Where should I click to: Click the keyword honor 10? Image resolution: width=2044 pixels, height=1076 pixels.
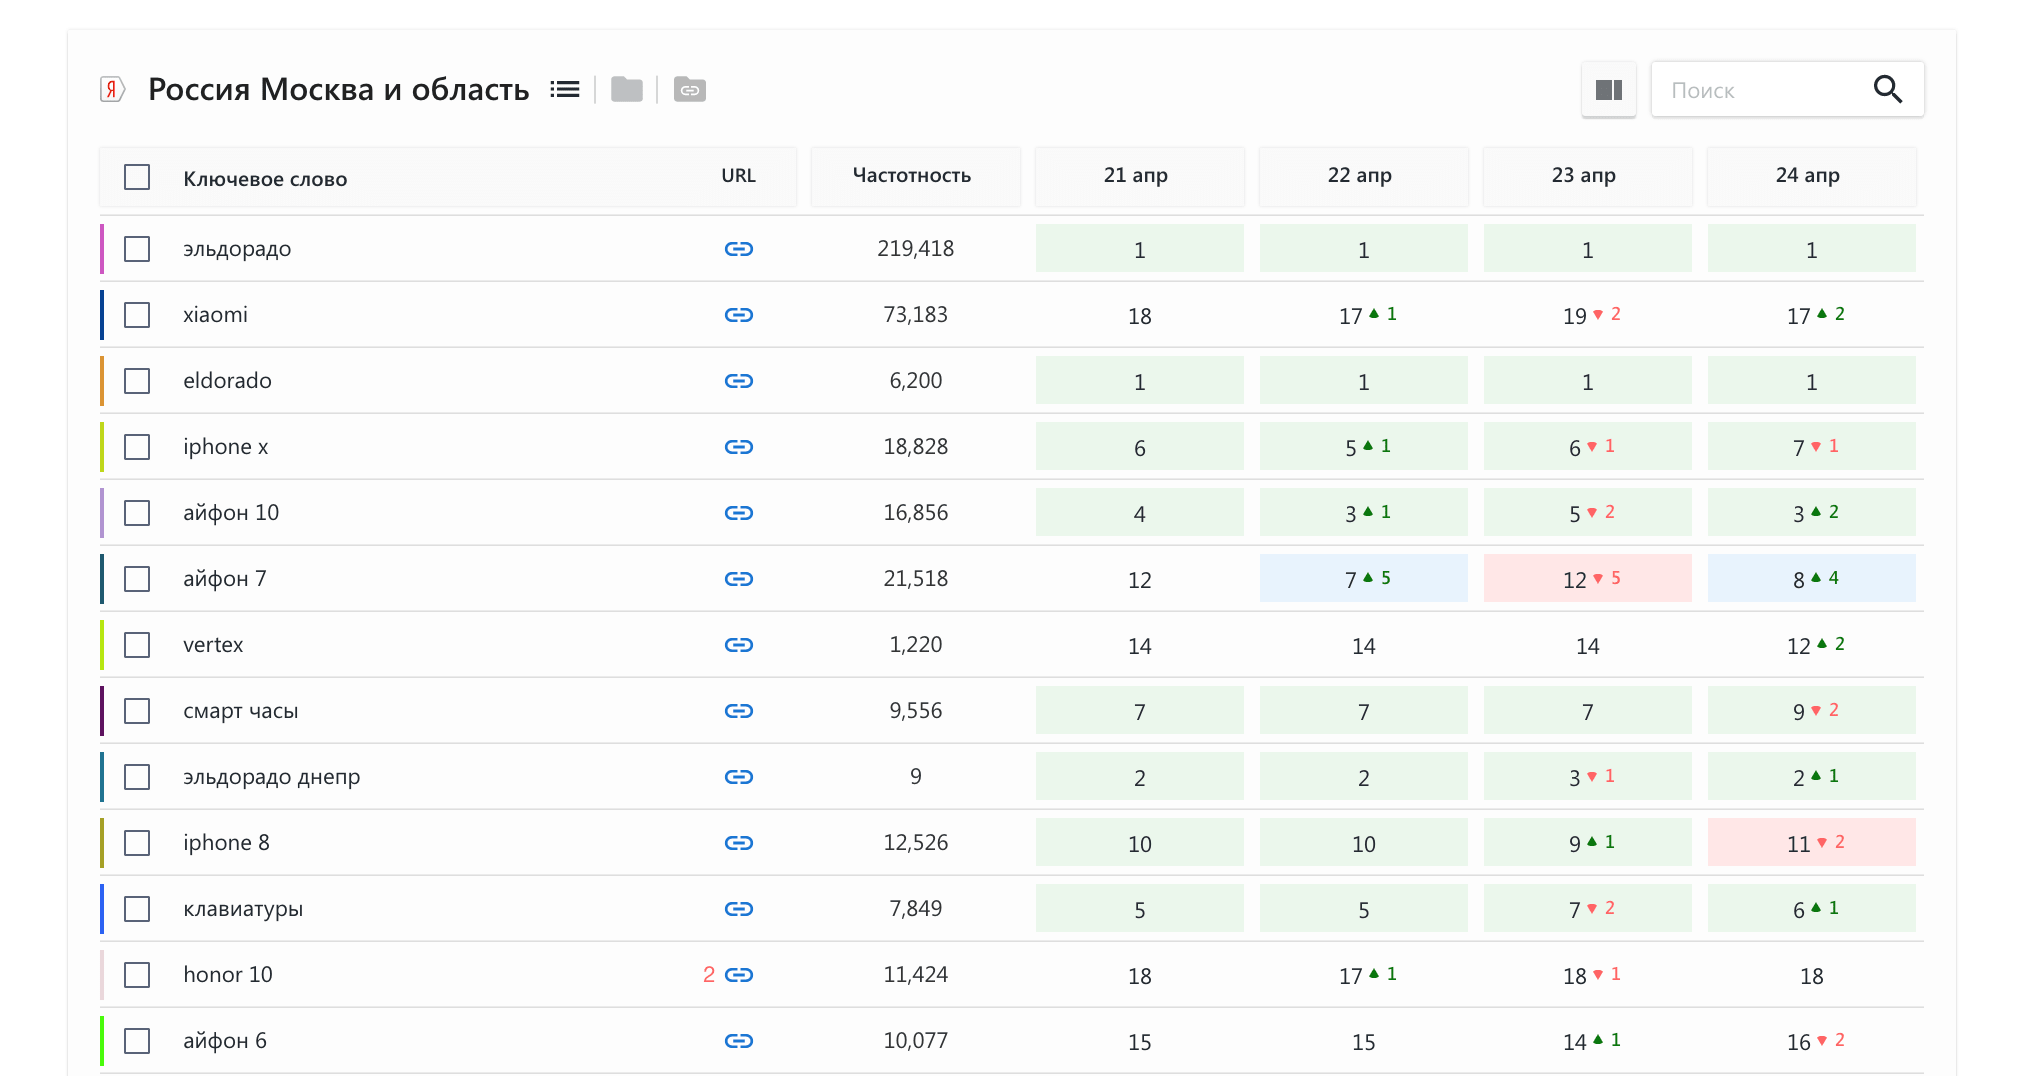[228, 975]
